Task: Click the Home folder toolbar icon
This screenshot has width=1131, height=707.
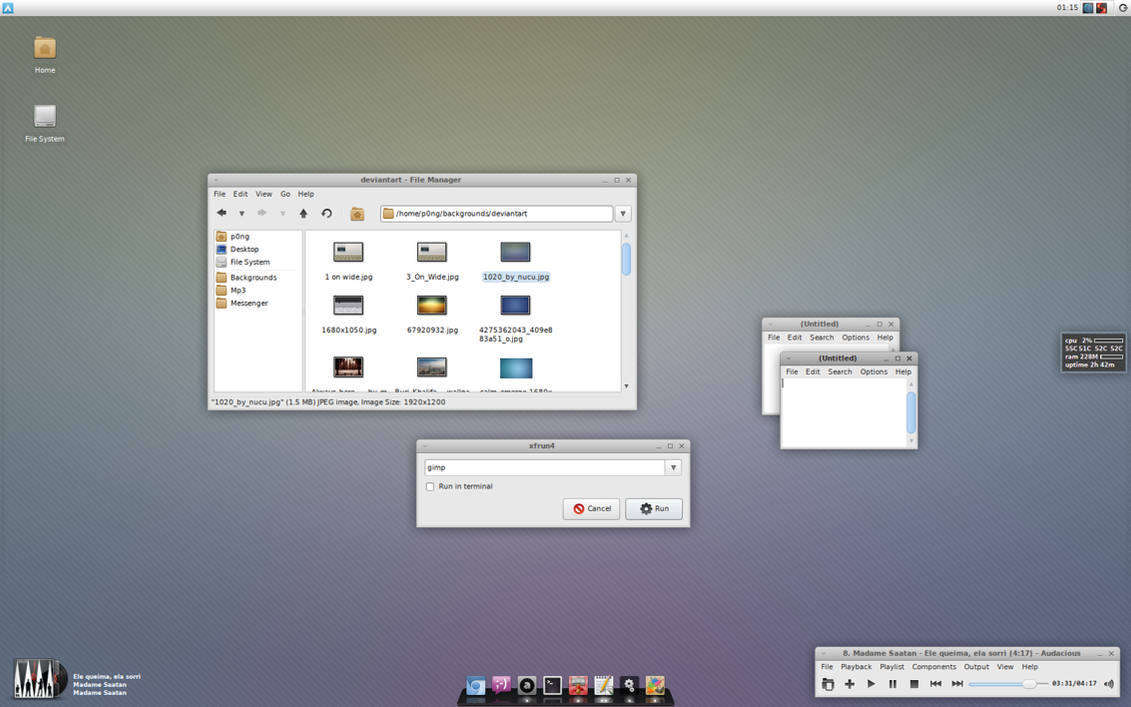Action: click(x=357, y=213)
